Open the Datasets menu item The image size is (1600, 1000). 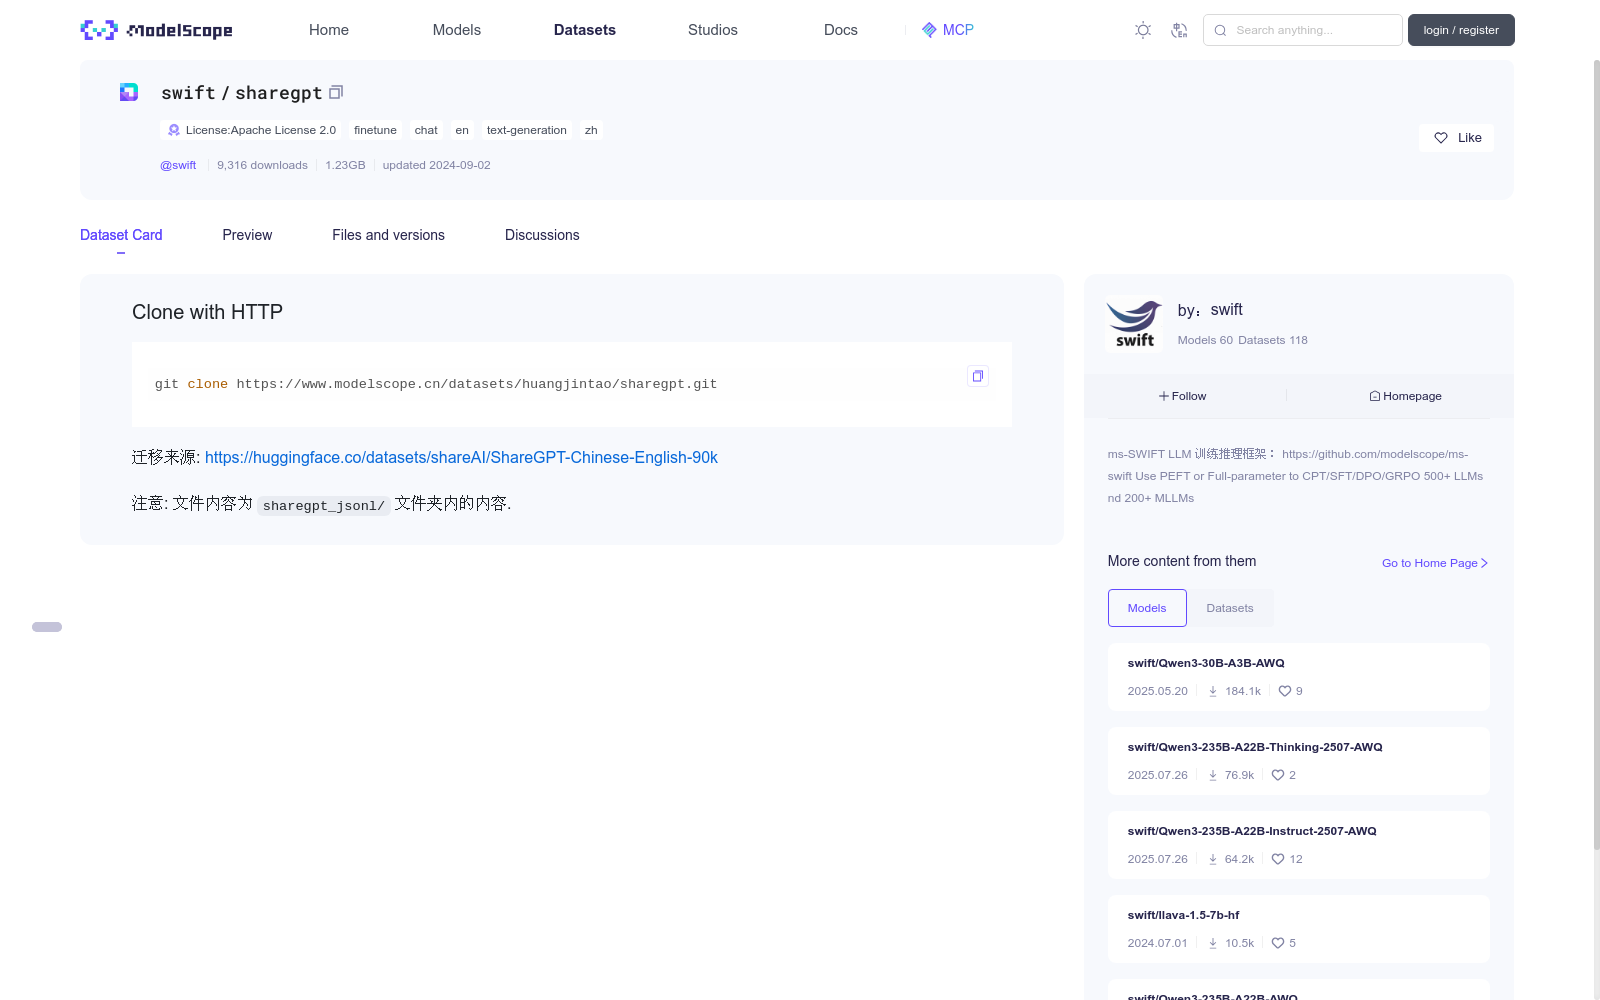[585, 30]
